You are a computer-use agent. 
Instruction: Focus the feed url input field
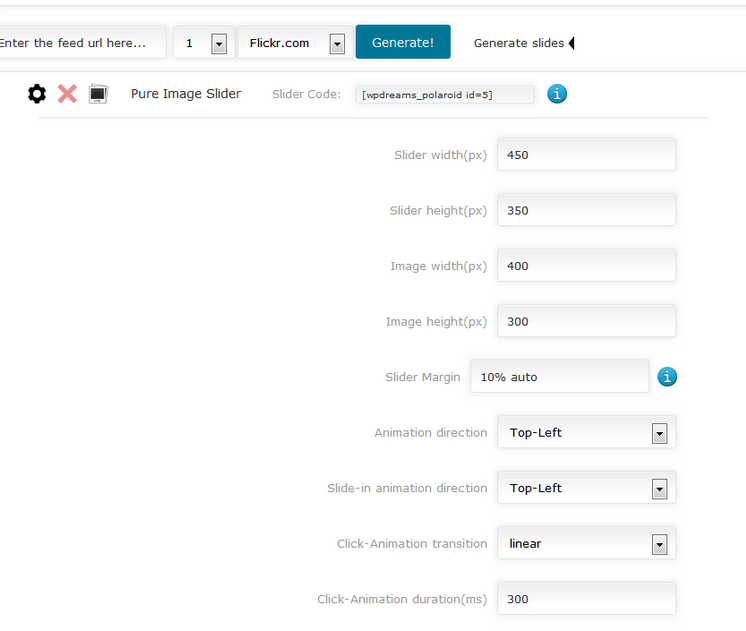82,43
